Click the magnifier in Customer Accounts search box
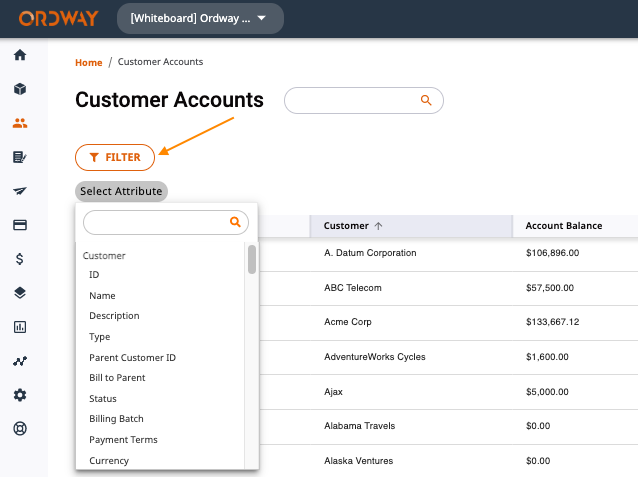The width and height of the screenshot is (638, 477). point(426,100)
